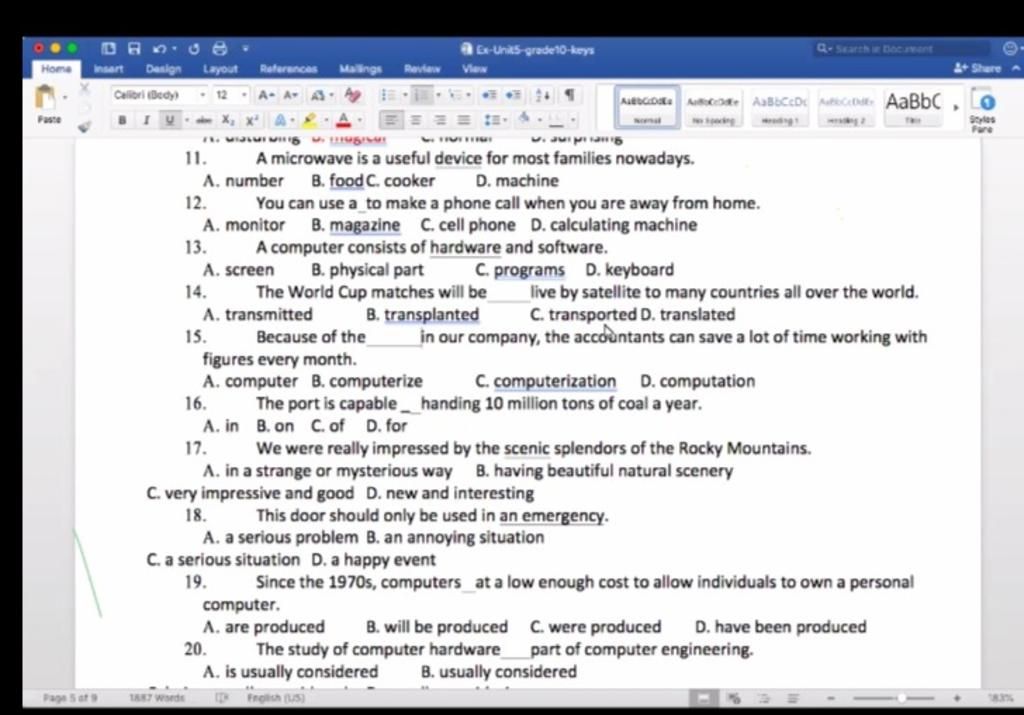Screen dimensions: 1024x715
Task: Click the Print icon
Action: 220,48
